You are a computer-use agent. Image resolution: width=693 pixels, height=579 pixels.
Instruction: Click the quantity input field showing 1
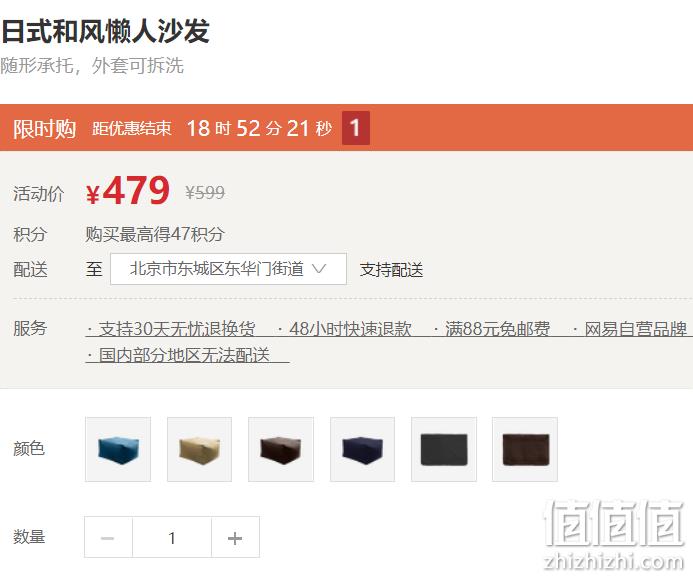coord(172,537)
